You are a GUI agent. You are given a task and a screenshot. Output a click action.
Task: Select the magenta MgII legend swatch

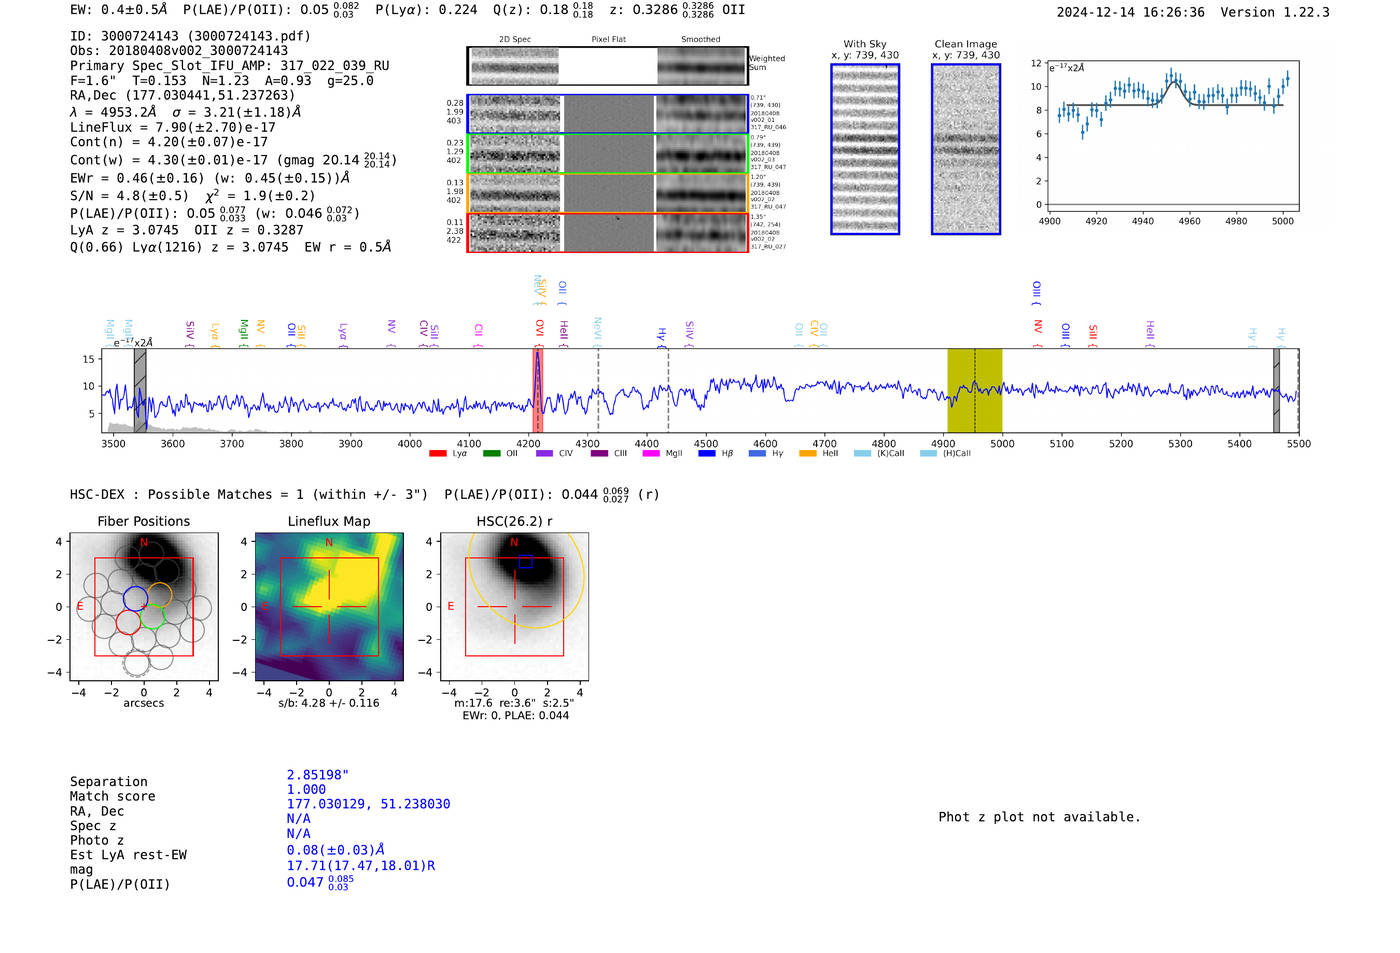coord(651,454)
